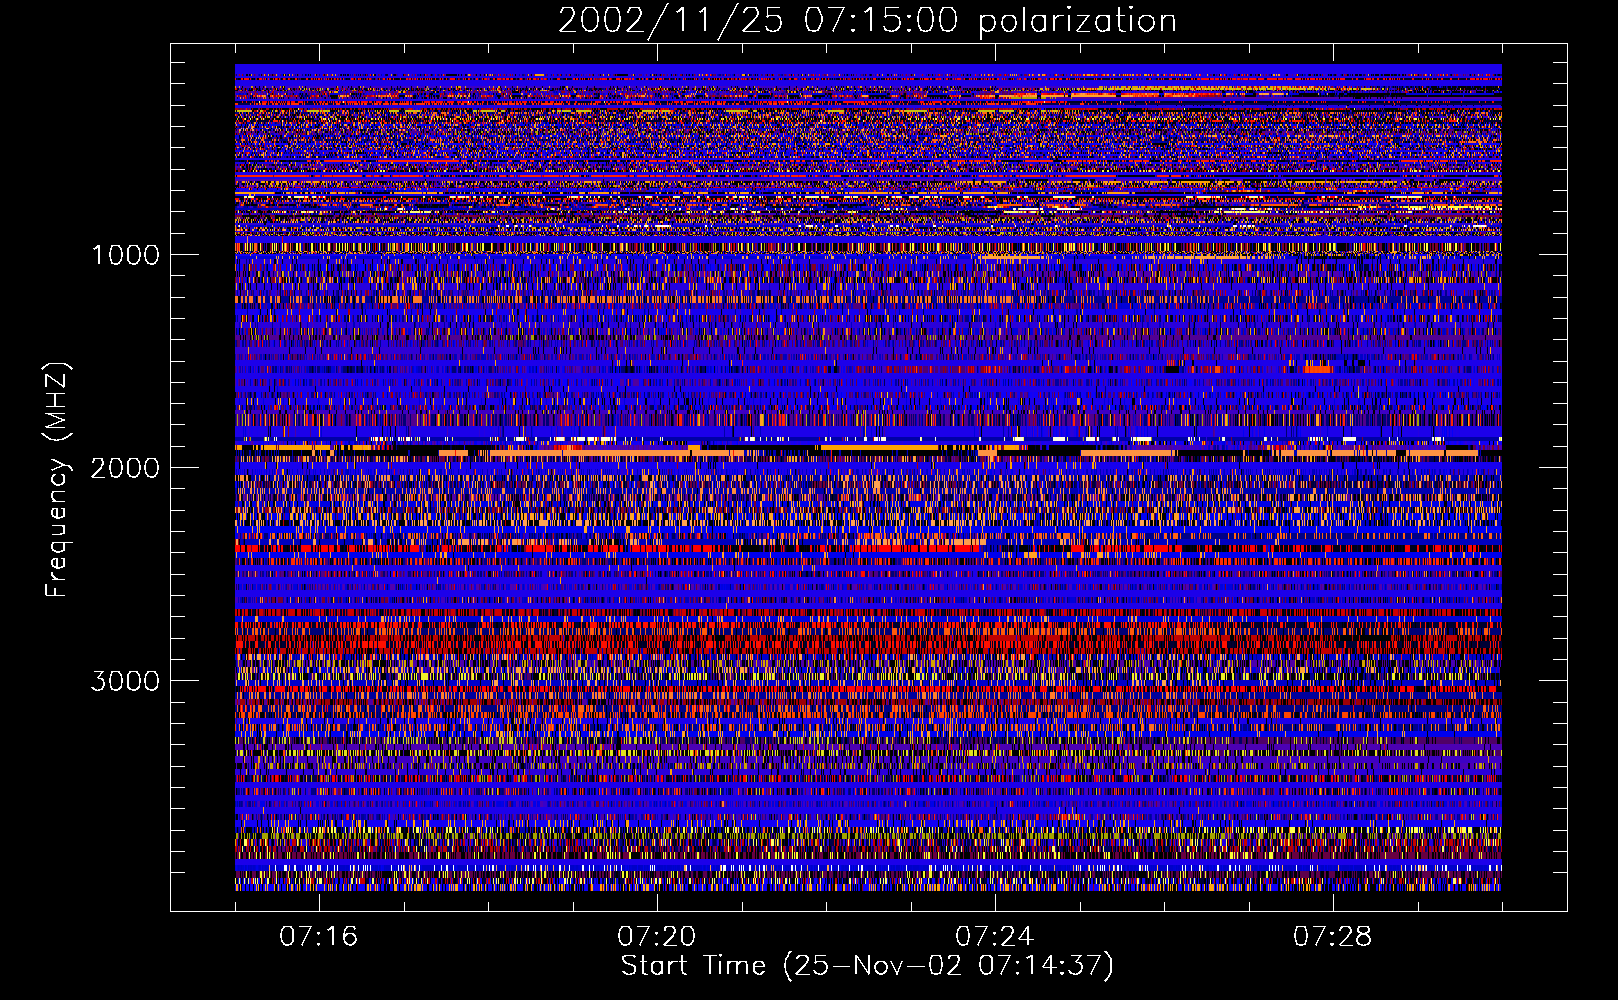The image size is (1618, 1000).
Task: Click the plot title '2002/11/25 07:15:00 polarization'
Action: [867, 21]
